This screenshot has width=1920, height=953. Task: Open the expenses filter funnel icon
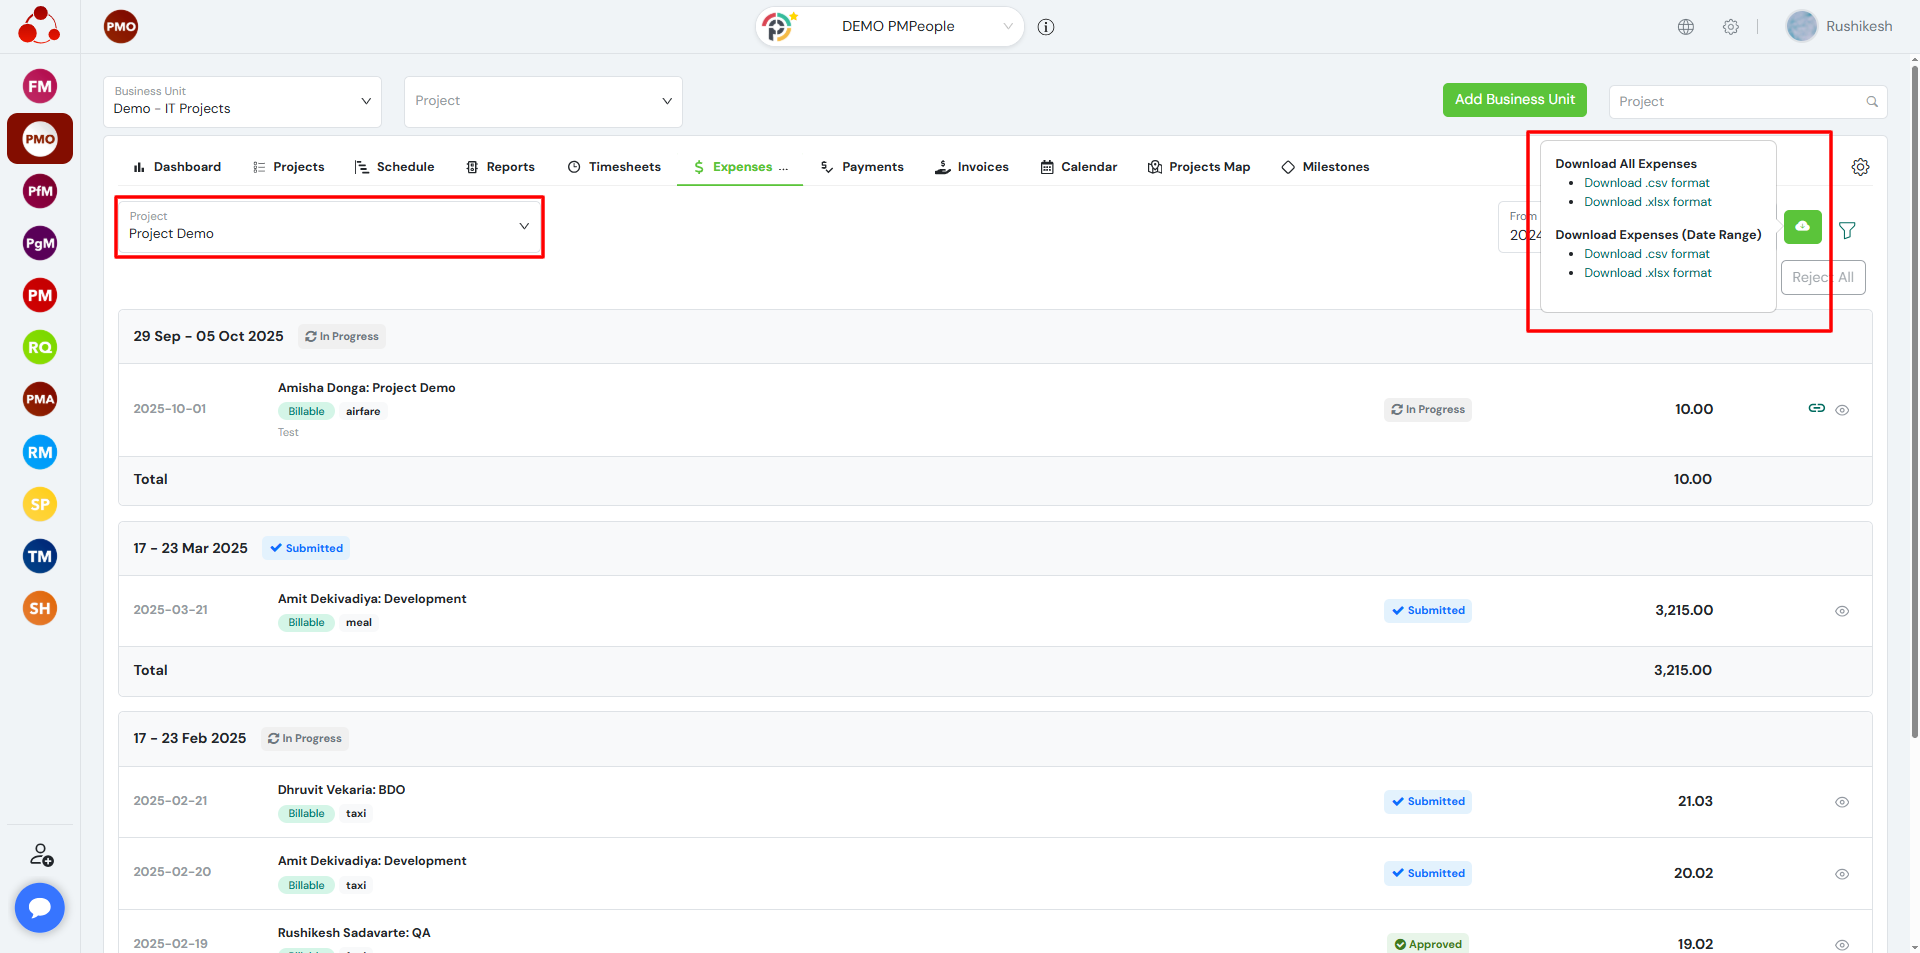click(x=1847, y=231)
